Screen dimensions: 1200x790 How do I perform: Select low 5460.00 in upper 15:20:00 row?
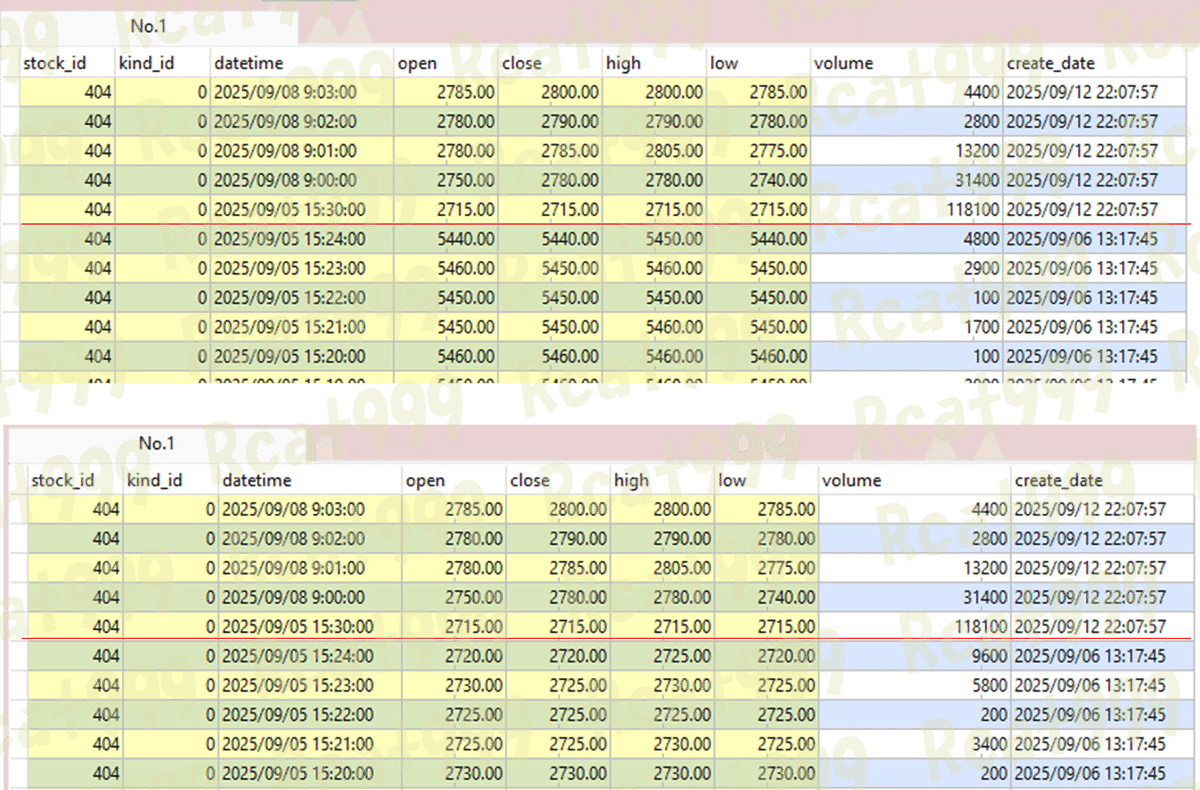[758, 356]
